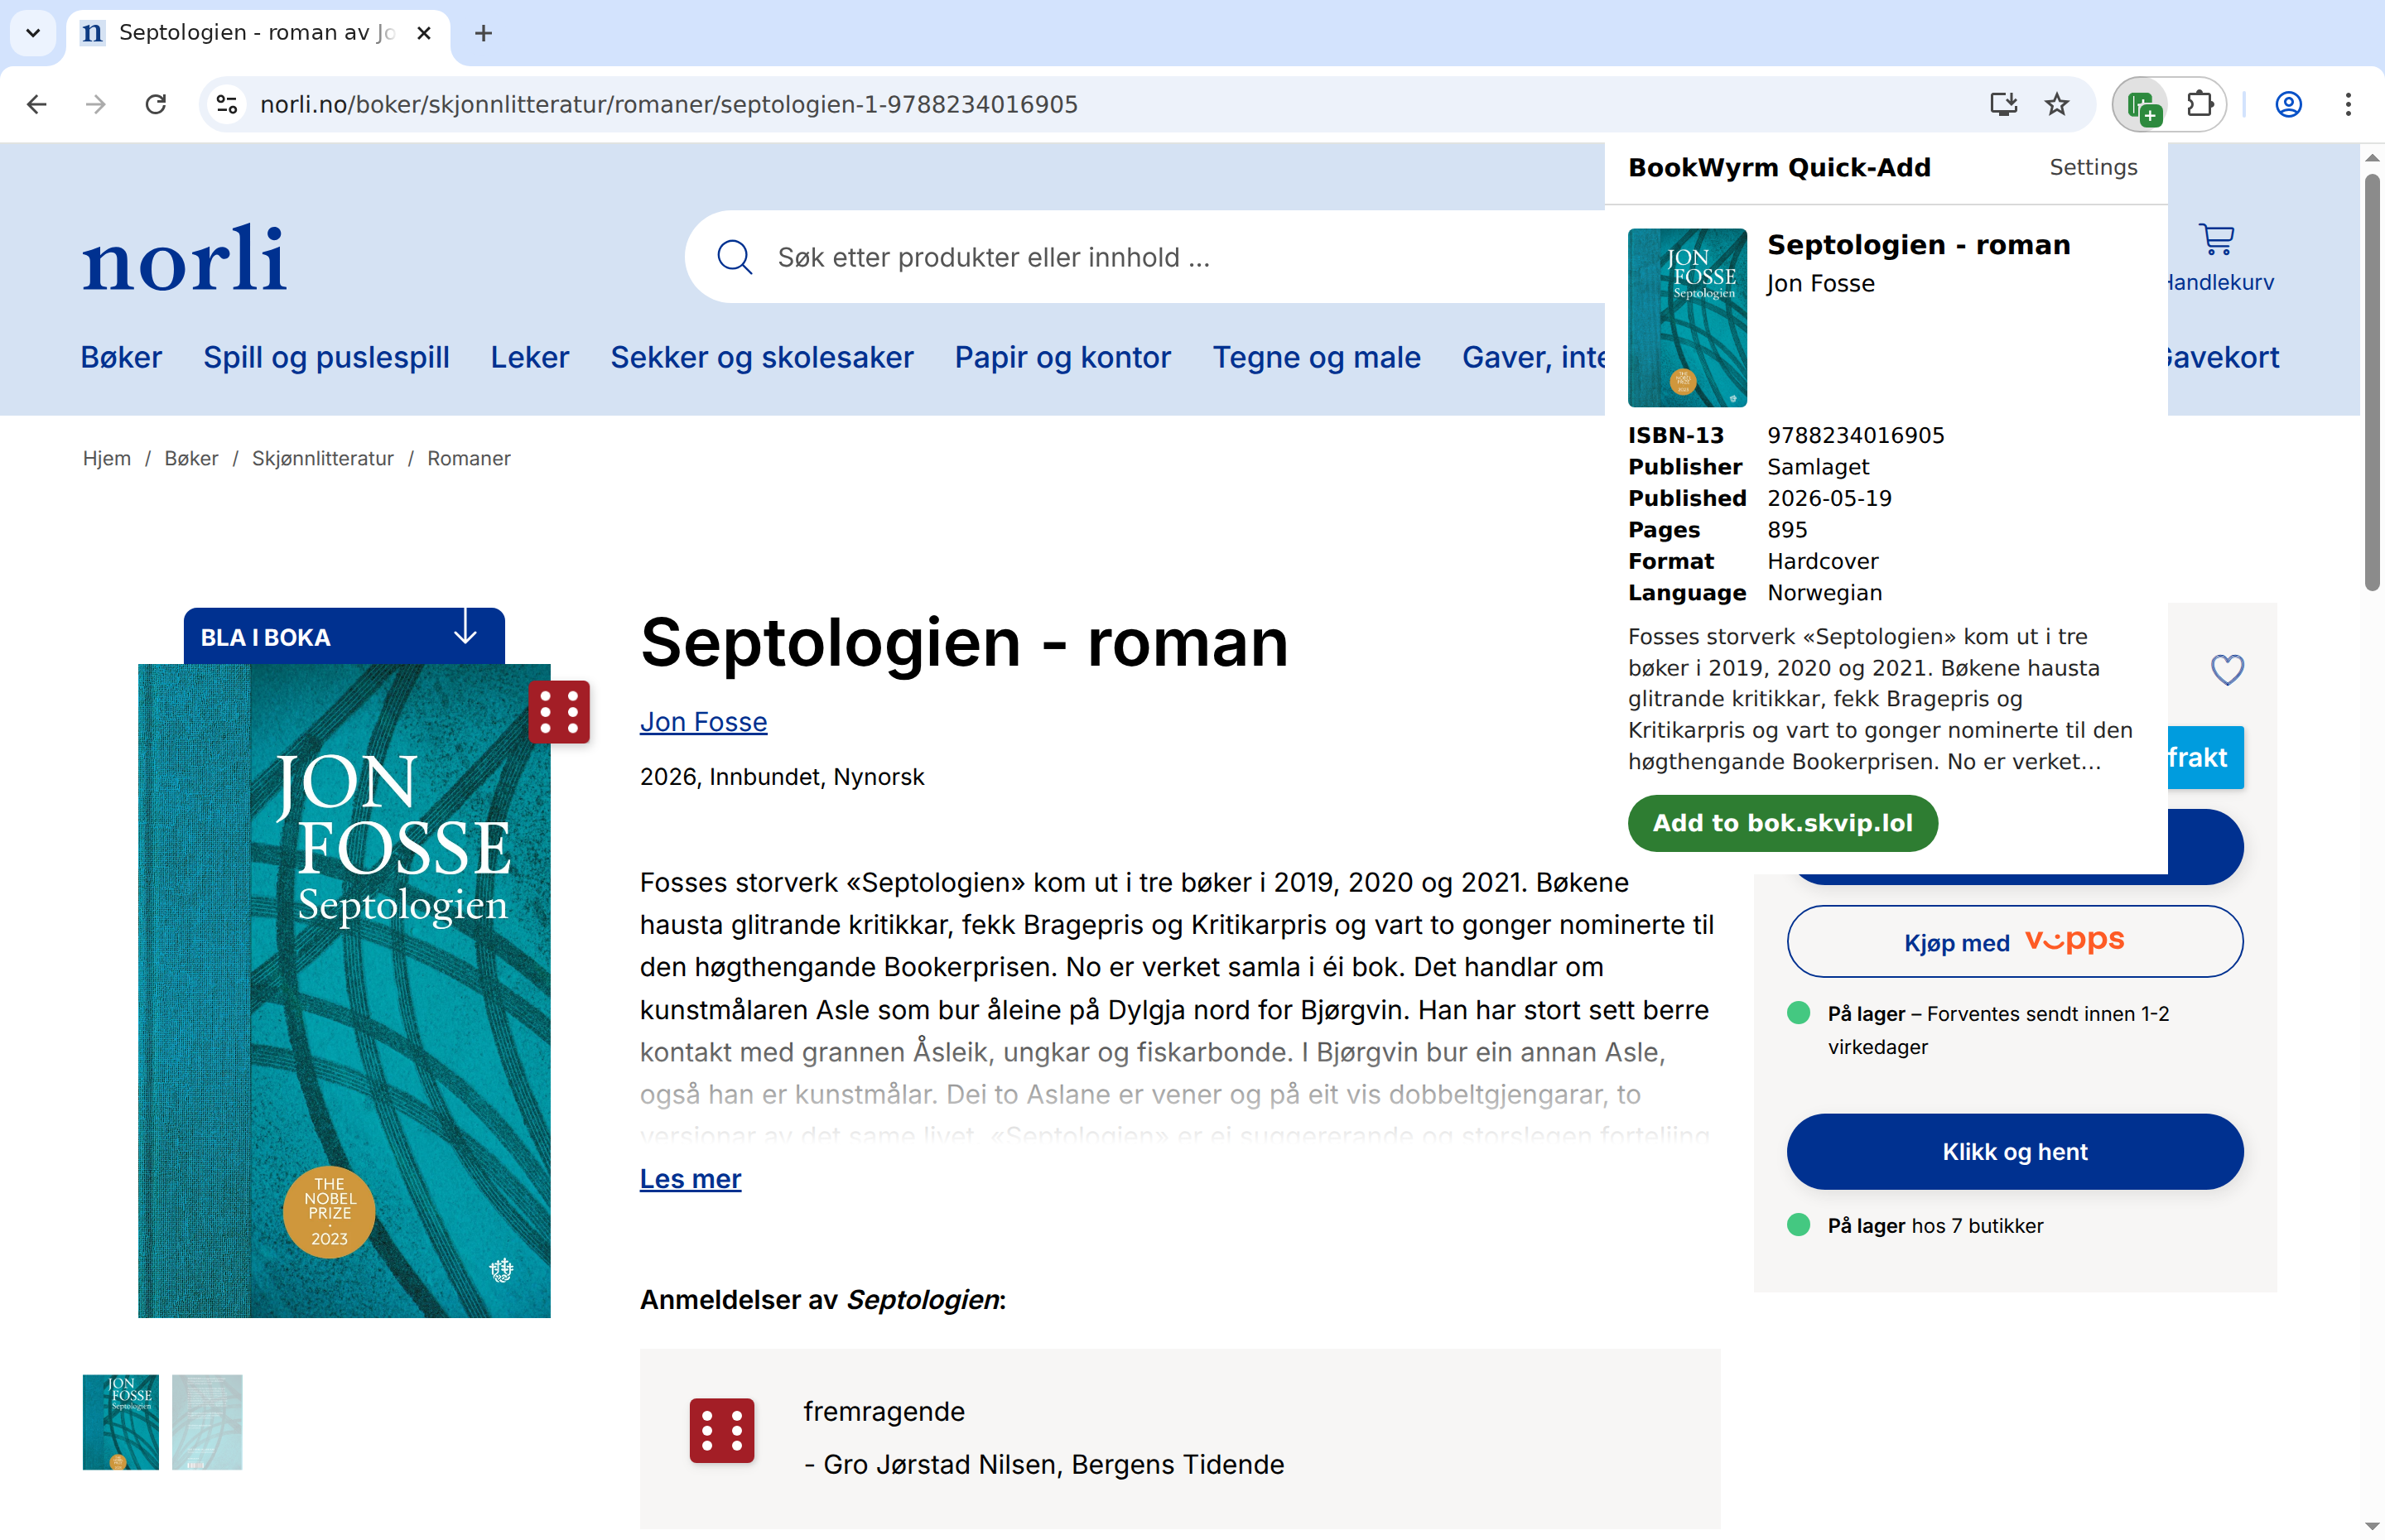Click the language value Norwegian

1824,592
